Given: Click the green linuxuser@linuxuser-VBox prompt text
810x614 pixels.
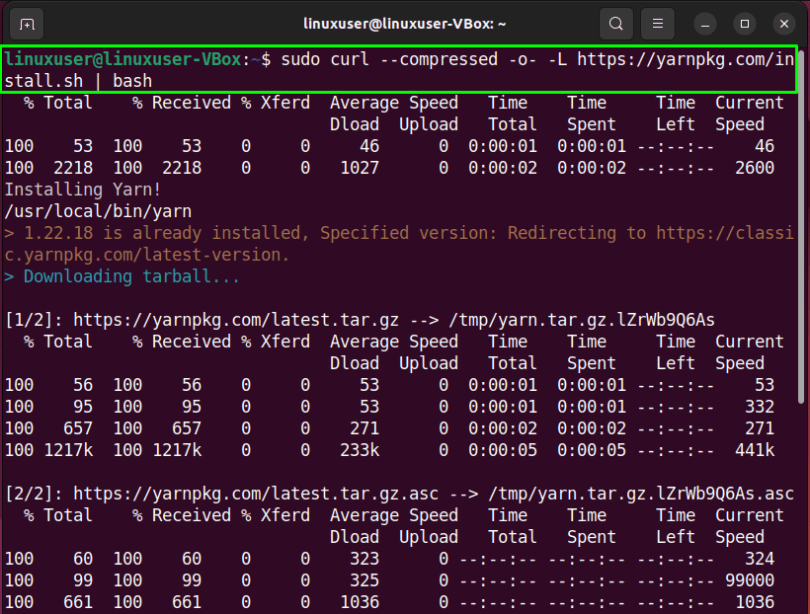Looking at the screenshot, I should pos(123,60).
